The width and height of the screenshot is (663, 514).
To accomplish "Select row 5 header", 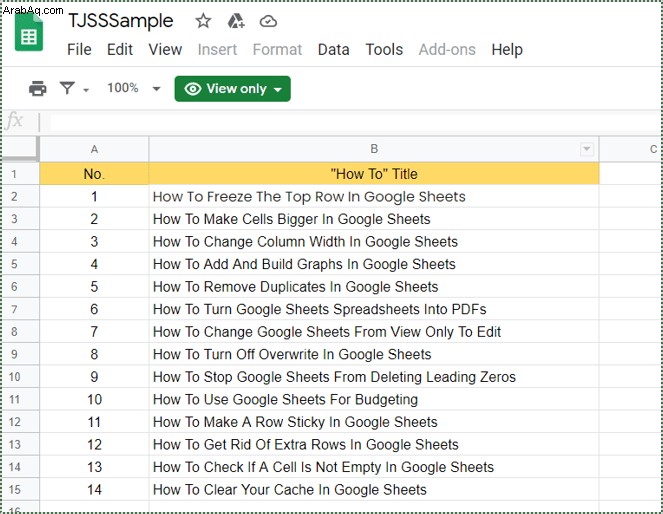I will point(20,264).
